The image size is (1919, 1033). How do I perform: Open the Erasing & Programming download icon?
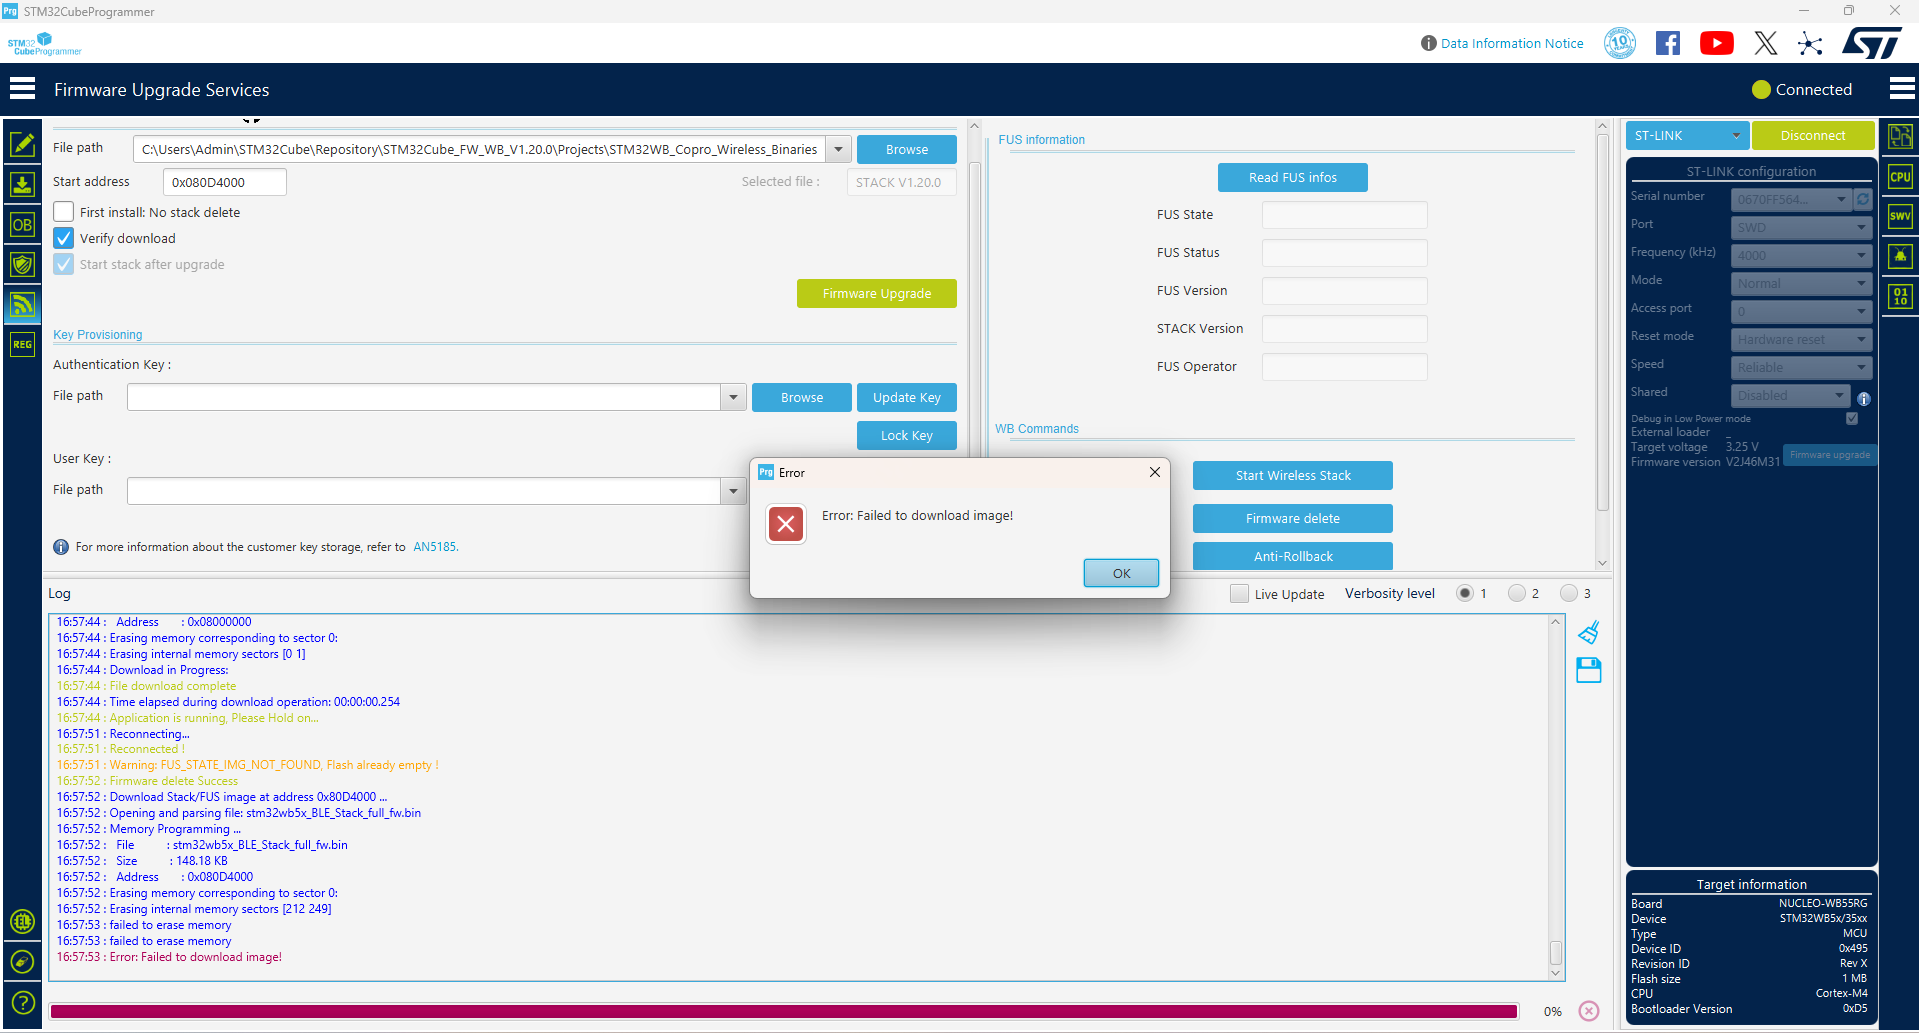(22, 184)
